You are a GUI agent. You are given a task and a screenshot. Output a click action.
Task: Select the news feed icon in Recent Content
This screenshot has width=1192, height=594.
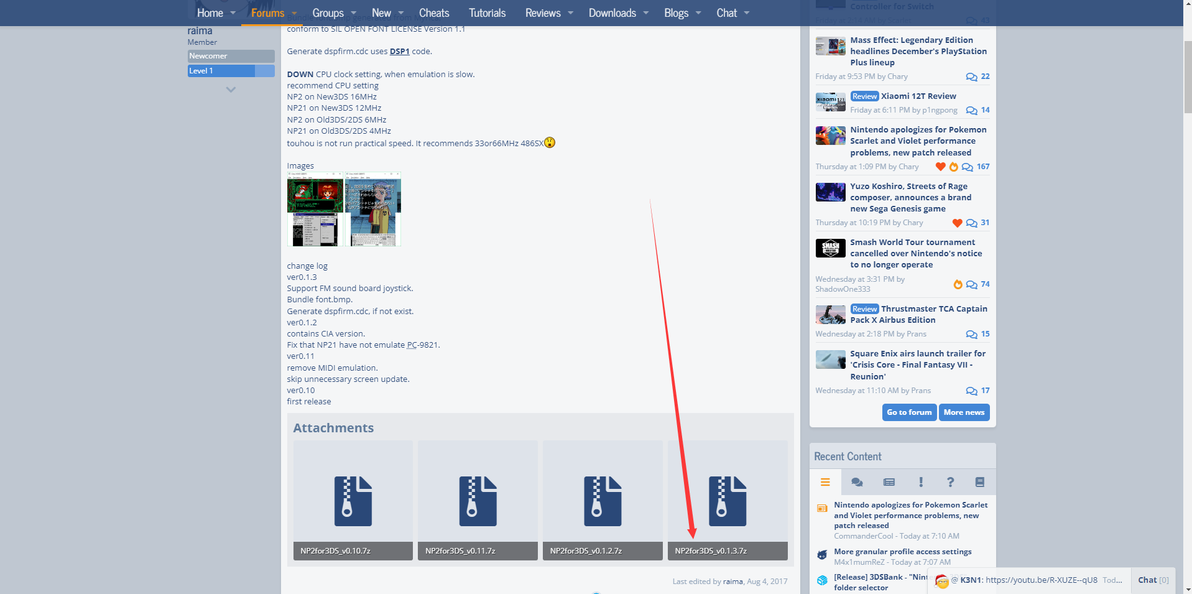889,482
